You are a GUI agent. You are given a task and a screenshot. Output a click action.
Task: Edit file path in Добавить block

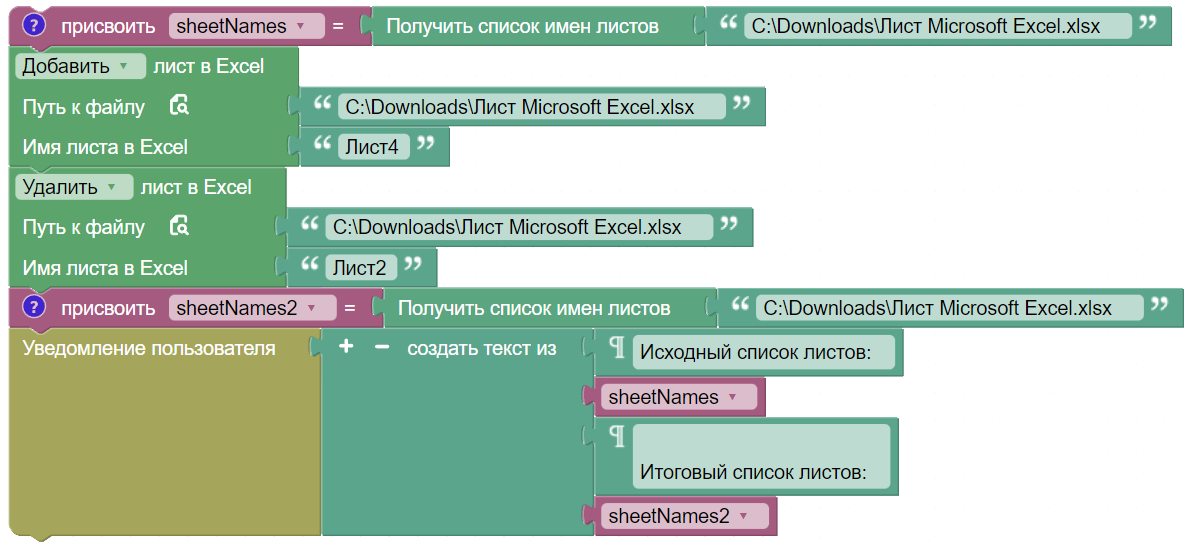pos(531,107)
